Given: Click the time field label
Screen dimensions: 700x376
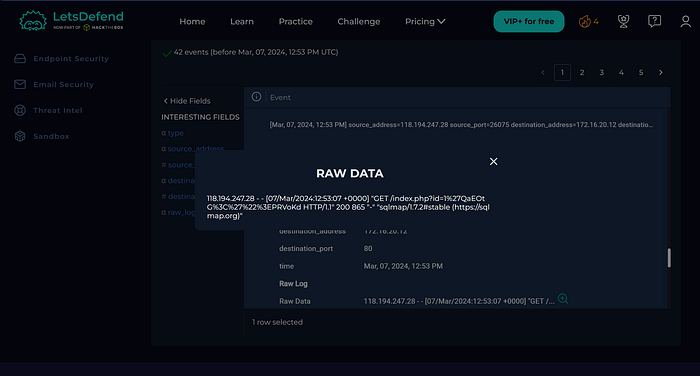Looking at the screenshot, I should [x=286, y=266].
